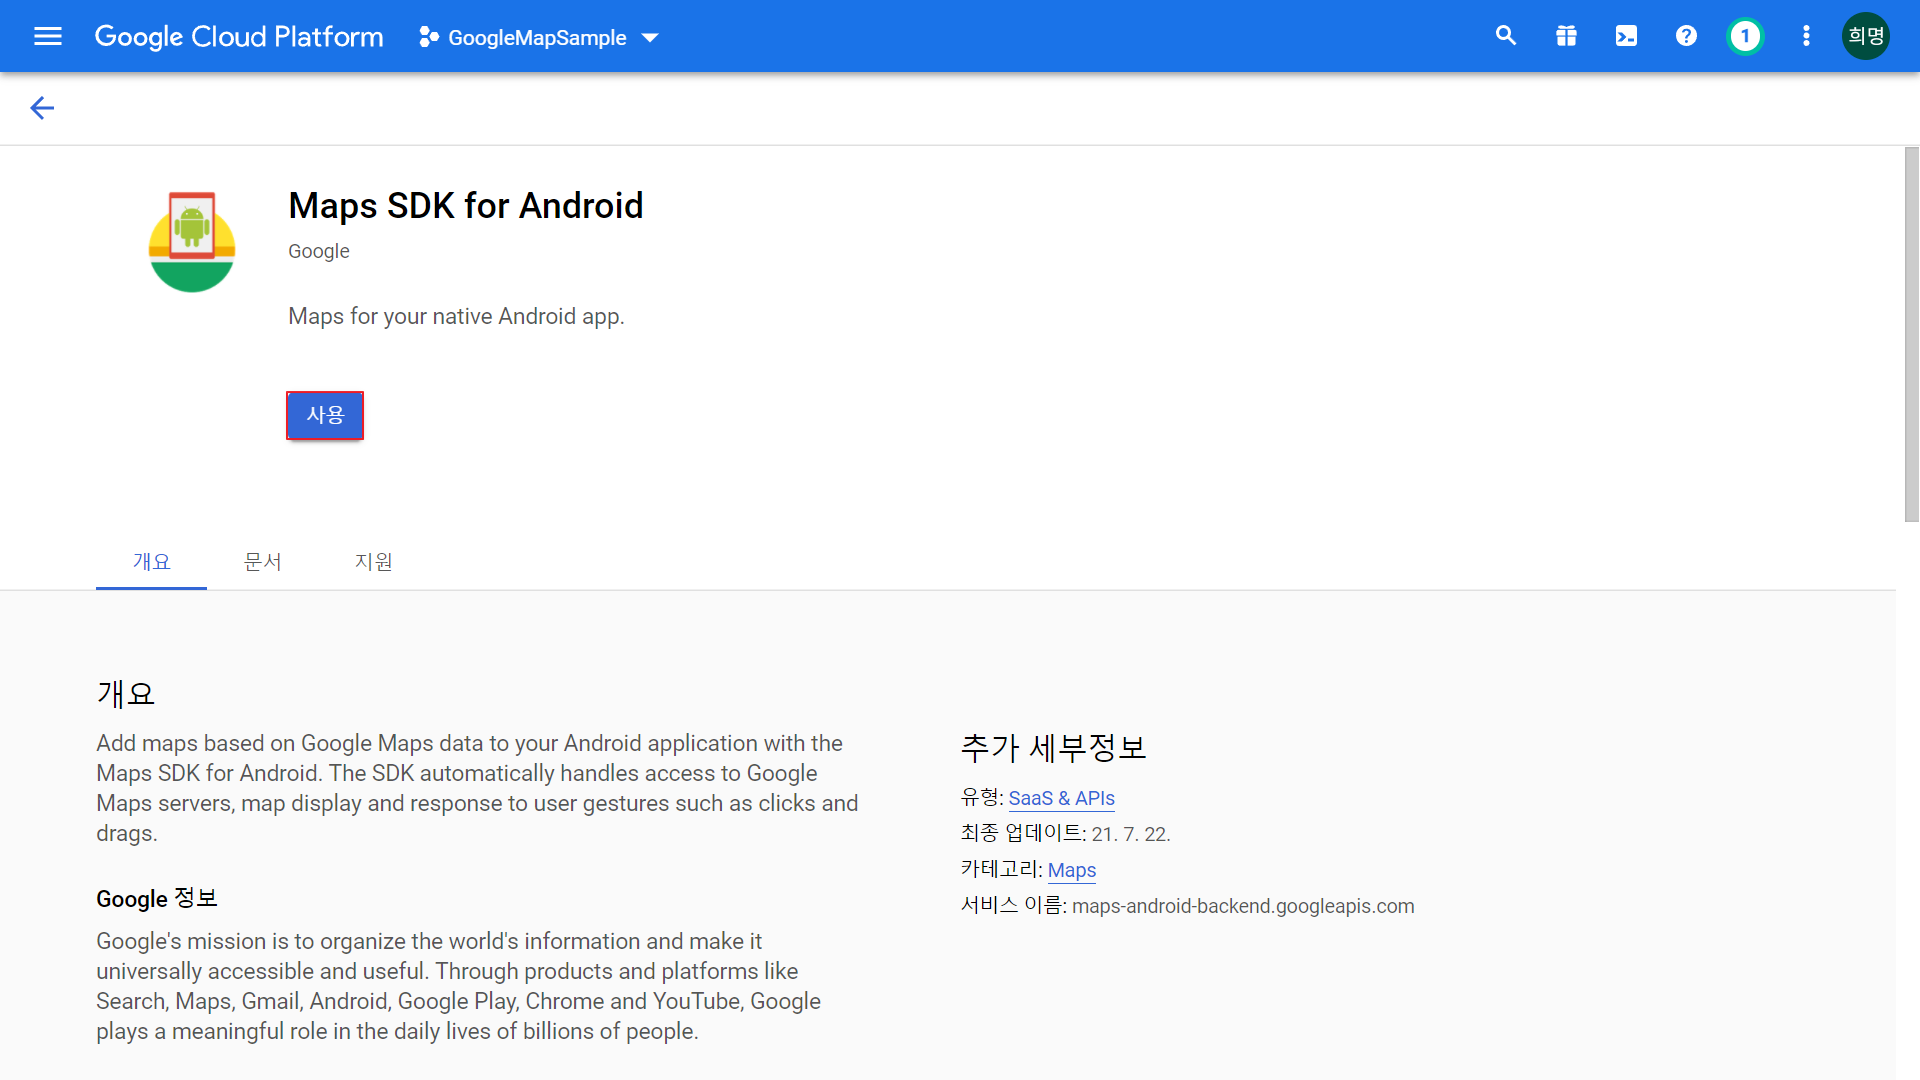
Task: Click the Maps SDK Android logo
Action: (192, 242)
